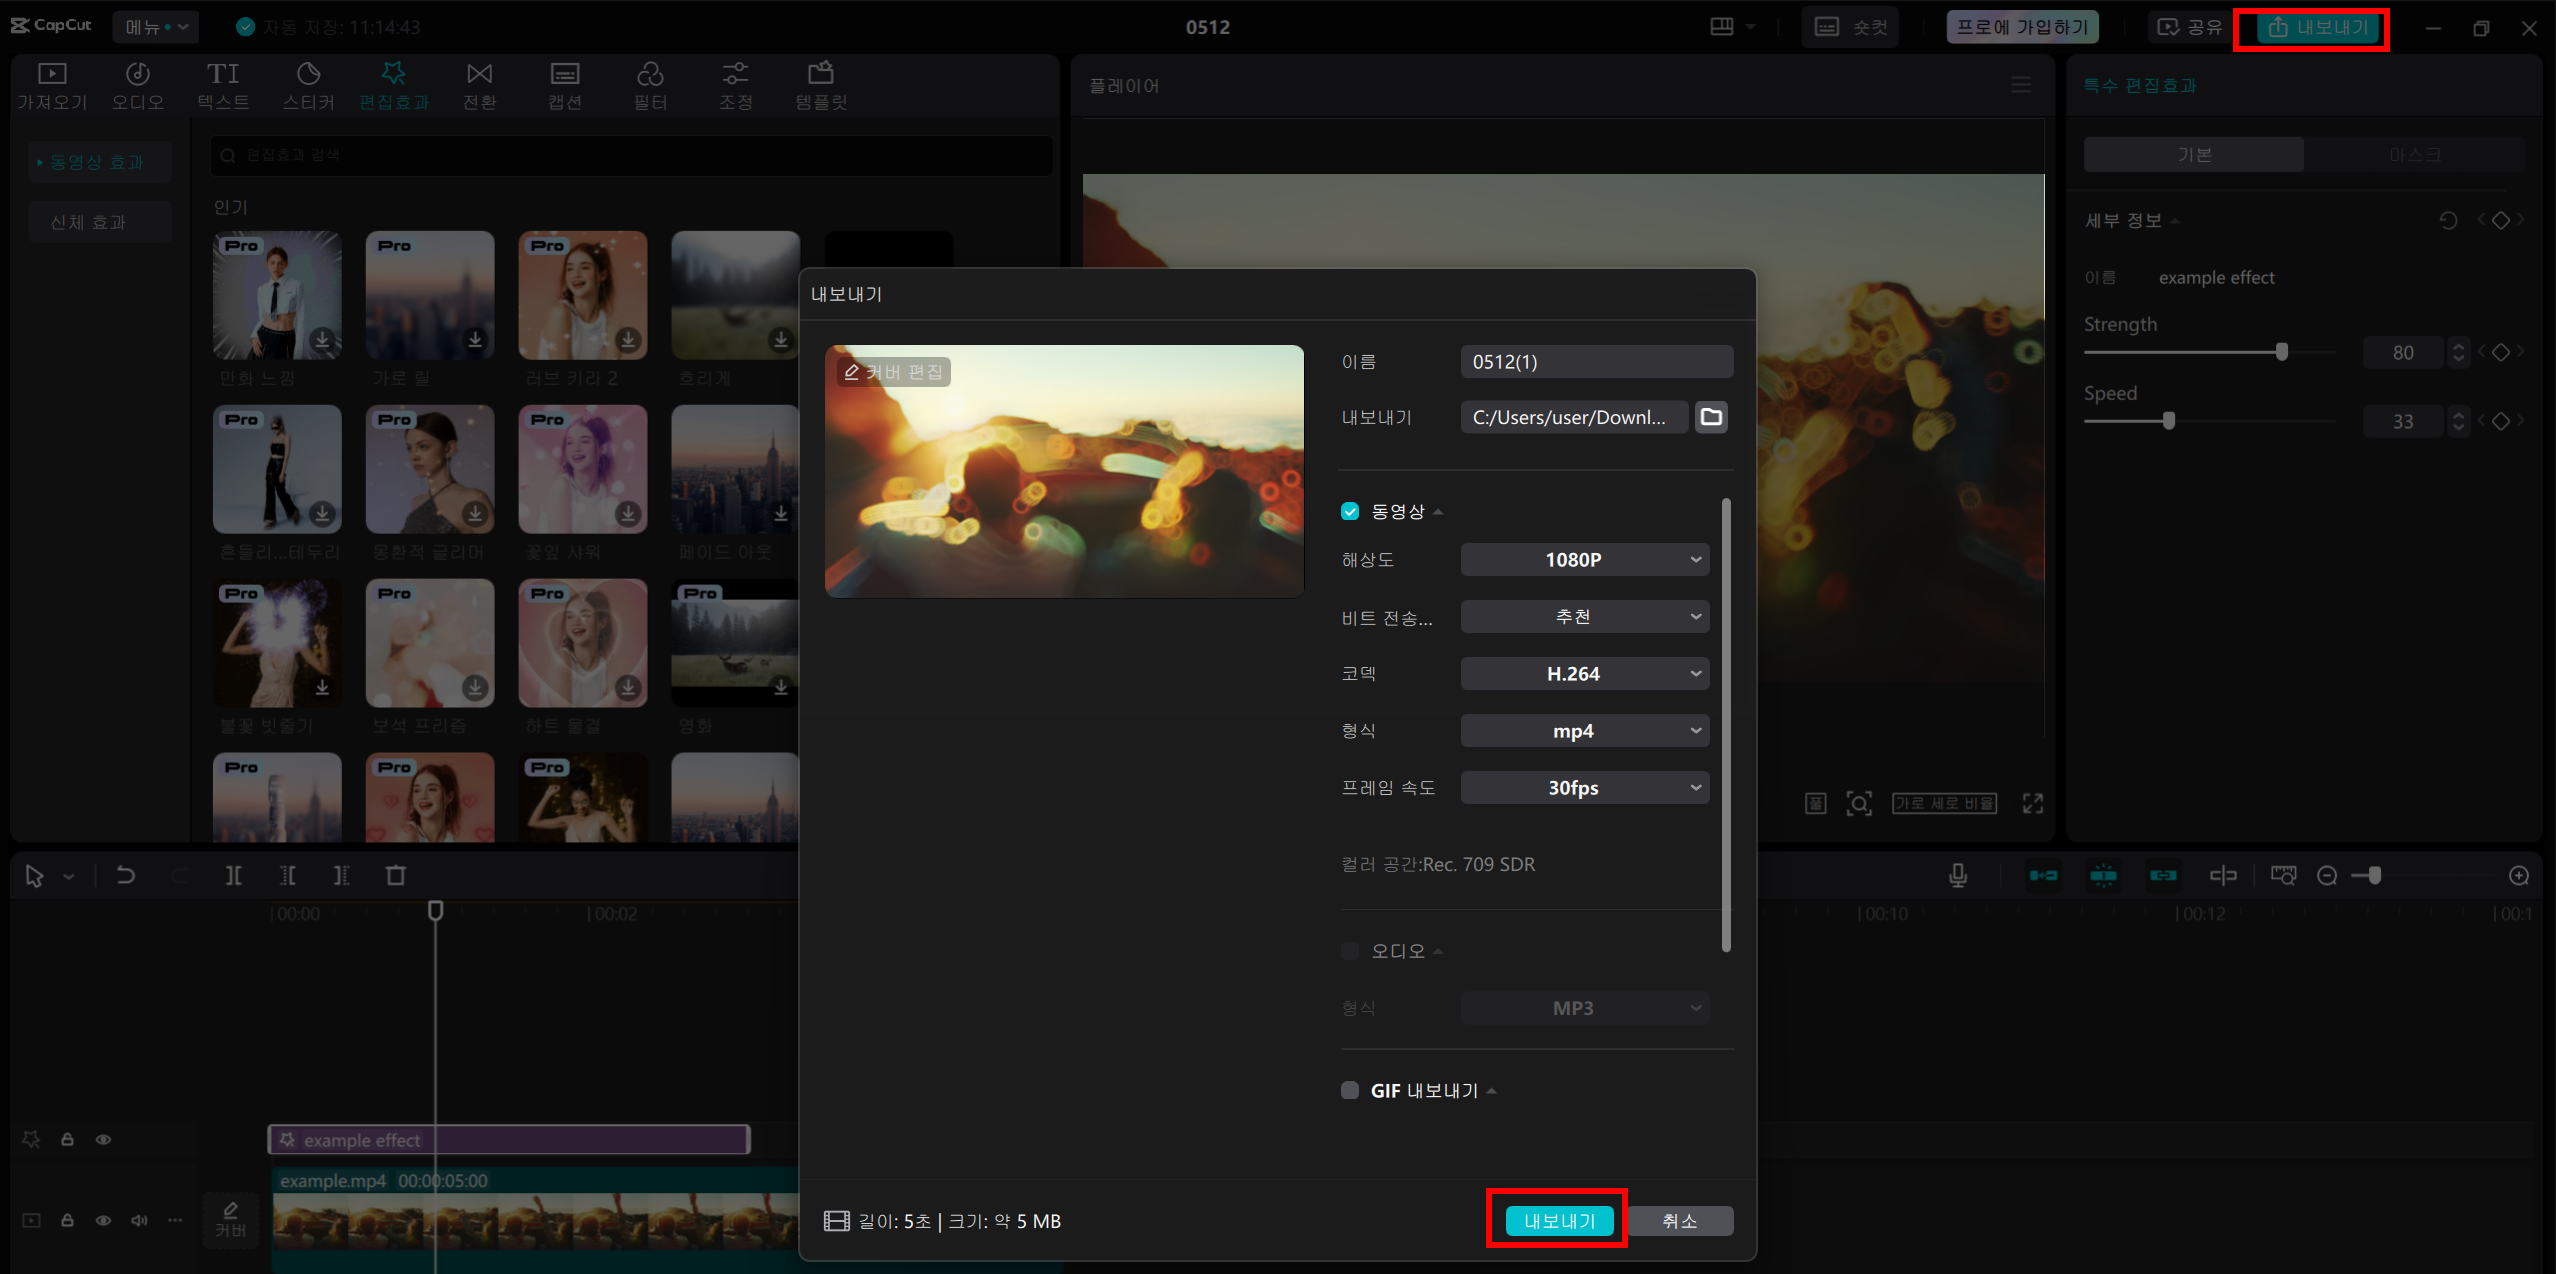The height and width of the screenshot is (1274, 2556).
Task: Switch to the 전환 tab
Action: (479, 86)
